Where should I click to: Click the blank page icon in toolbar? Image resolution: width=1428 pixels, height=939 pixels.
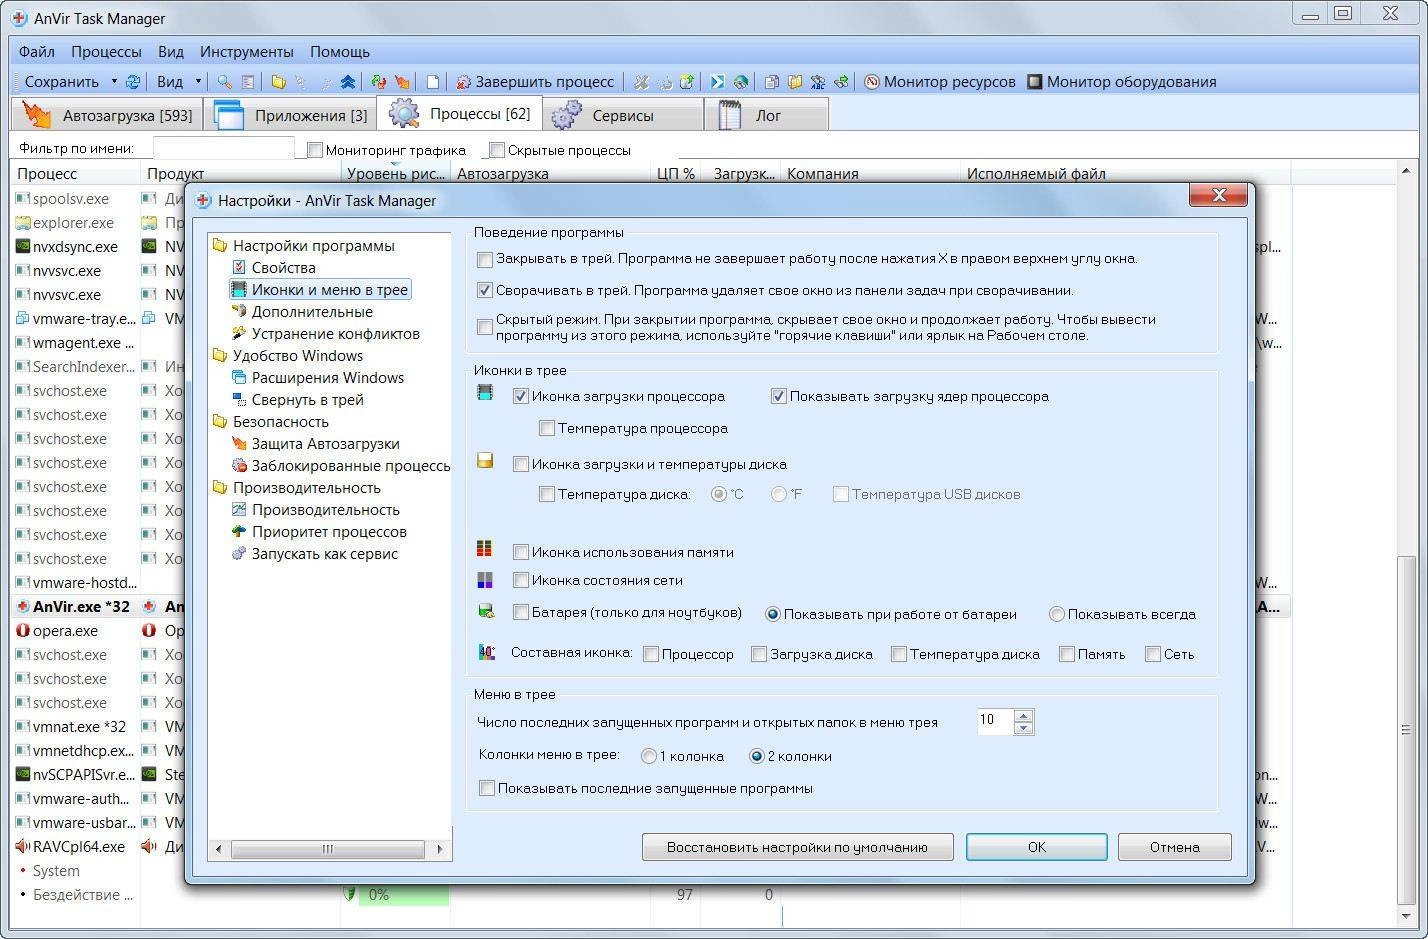(x=433, y=82)
